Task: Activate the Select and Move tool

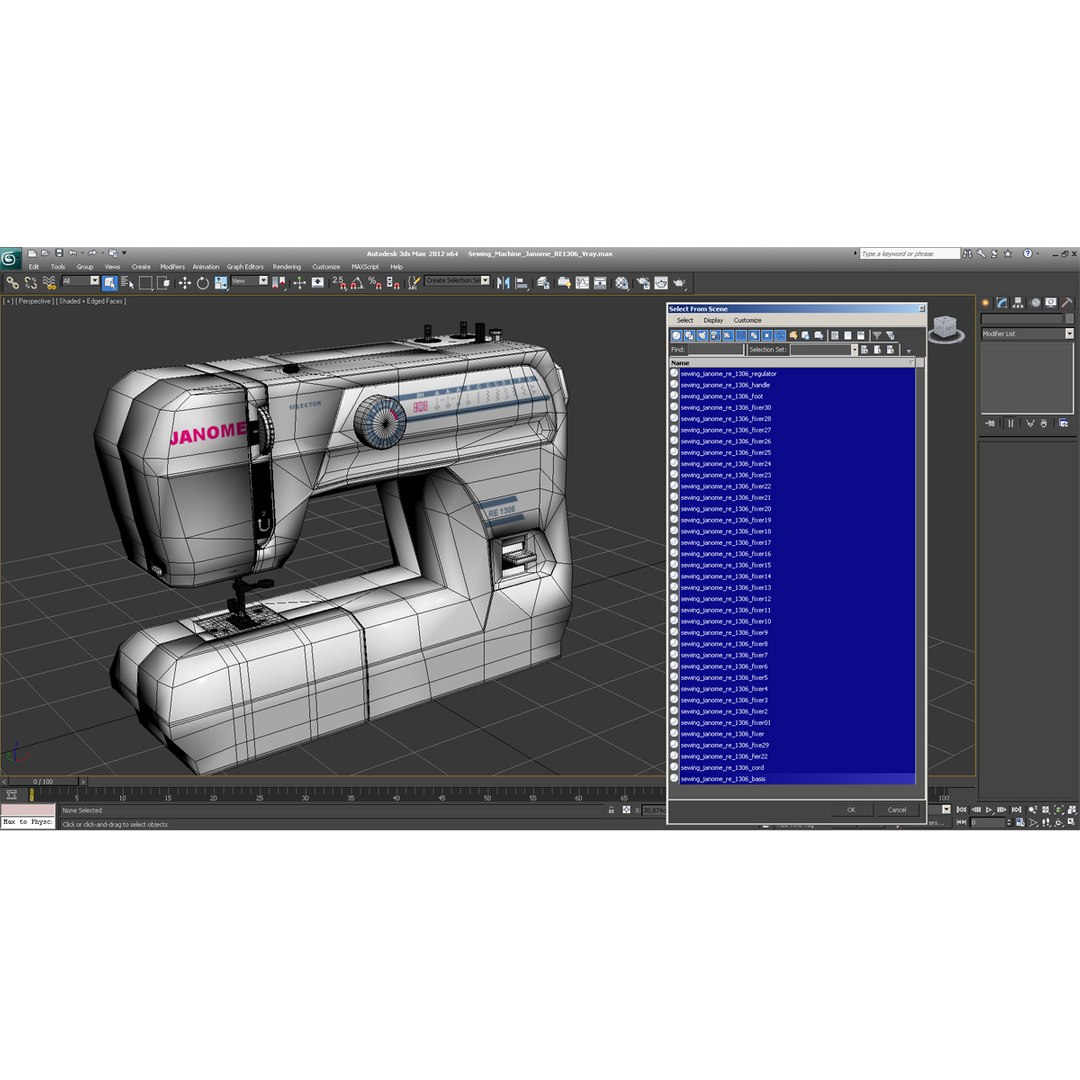Action: point(185,282)
